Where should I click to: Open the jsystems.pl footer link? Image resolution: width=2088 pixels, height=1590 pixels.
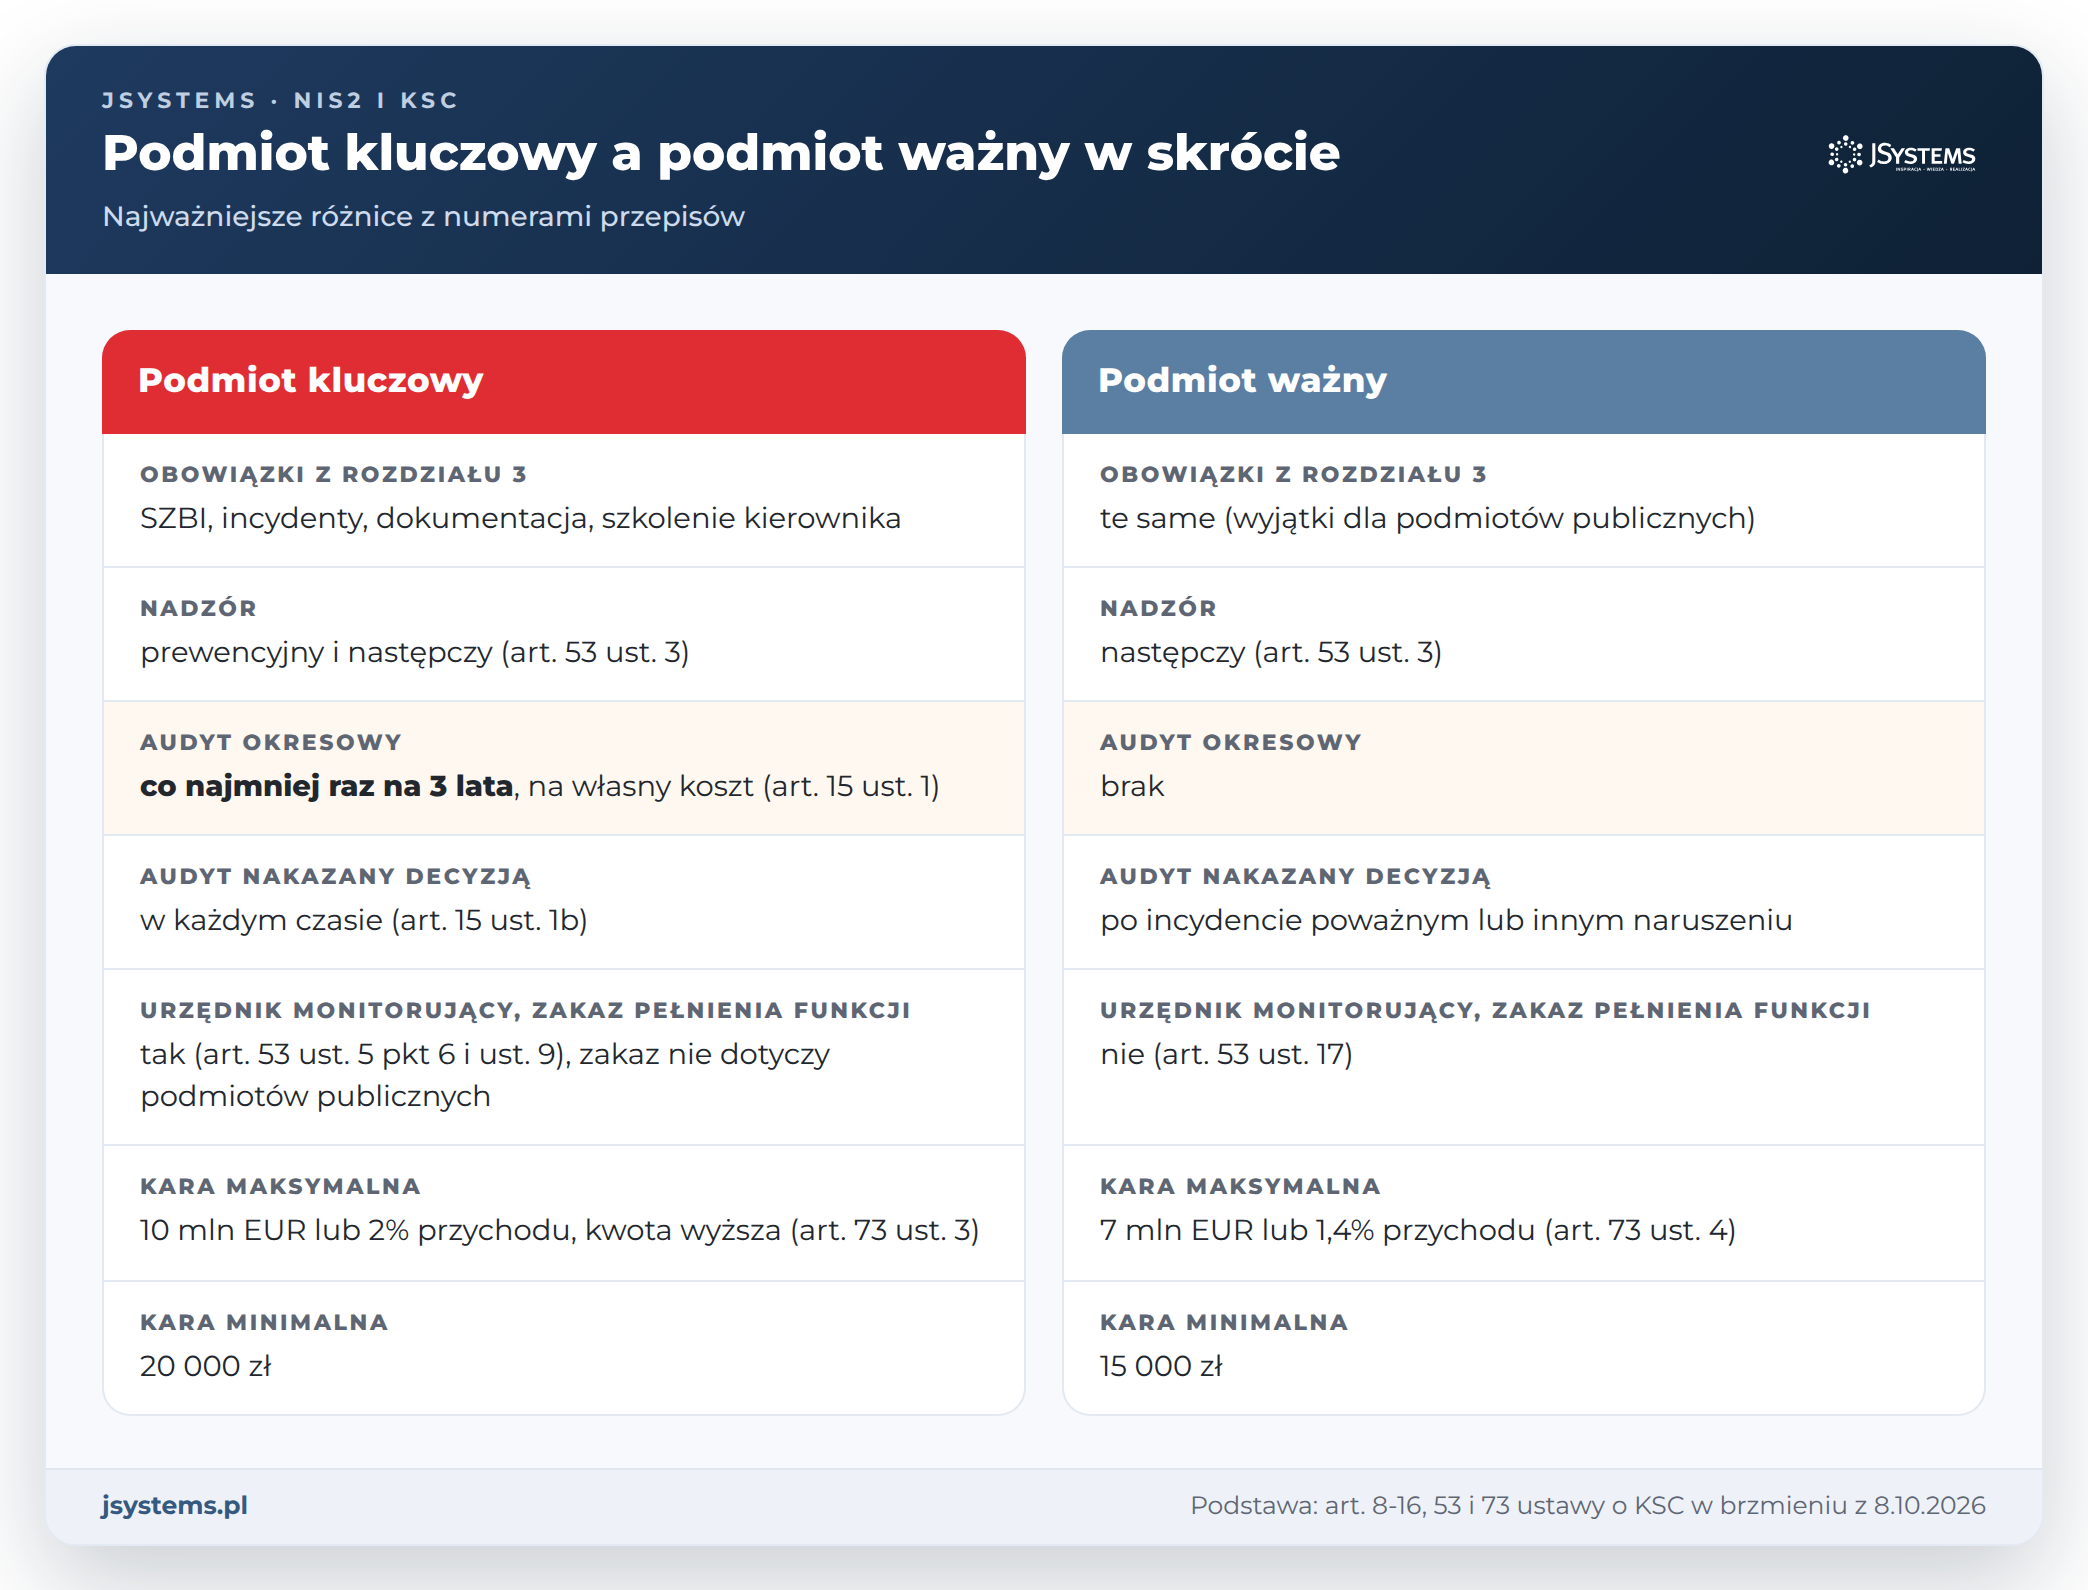coord(174,1505)
